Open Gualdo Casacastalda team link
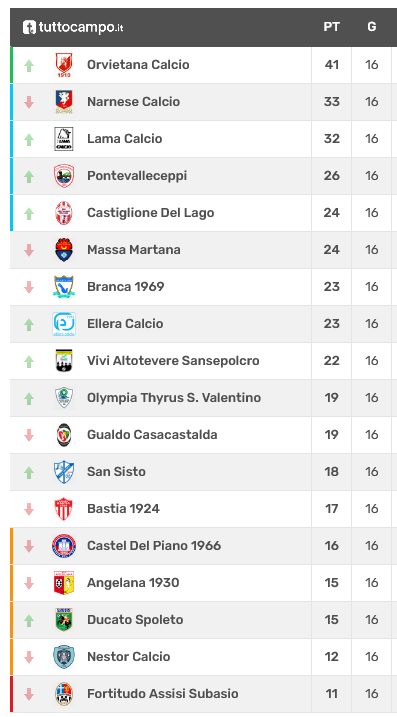 [152, 434]
